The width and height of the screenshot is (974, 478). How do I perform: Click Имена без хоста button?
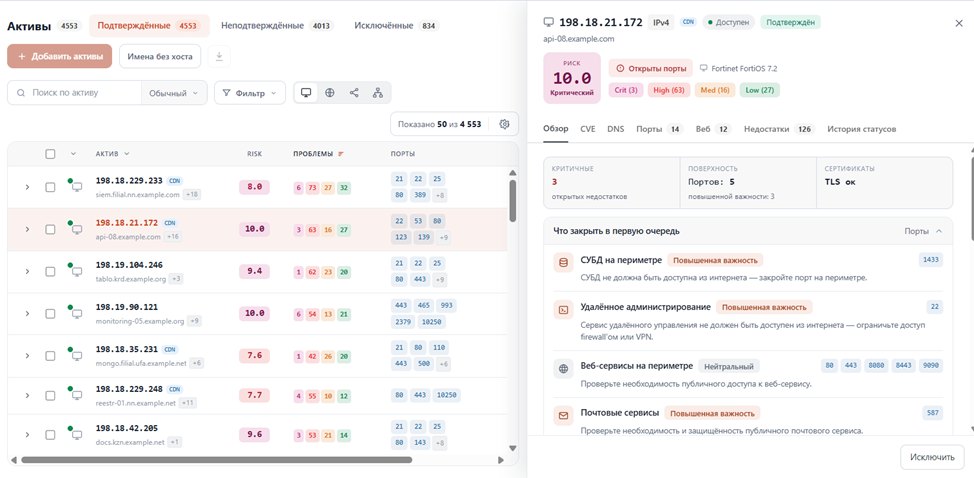pyautogui.click(x=160, y=56)
